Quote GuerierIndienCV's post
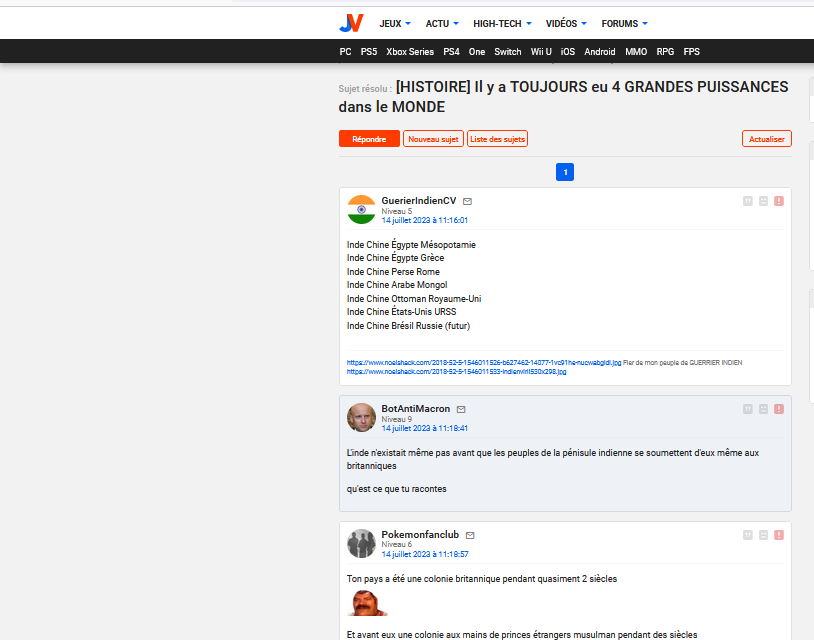This screenshot has width=814, height=640. tap(747, 201)
